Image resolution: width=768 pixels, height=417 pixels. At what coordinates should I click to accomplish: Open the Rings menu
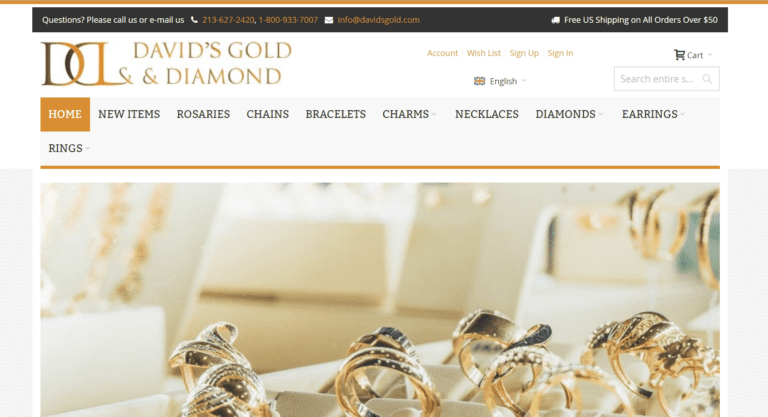pos(69,148)
